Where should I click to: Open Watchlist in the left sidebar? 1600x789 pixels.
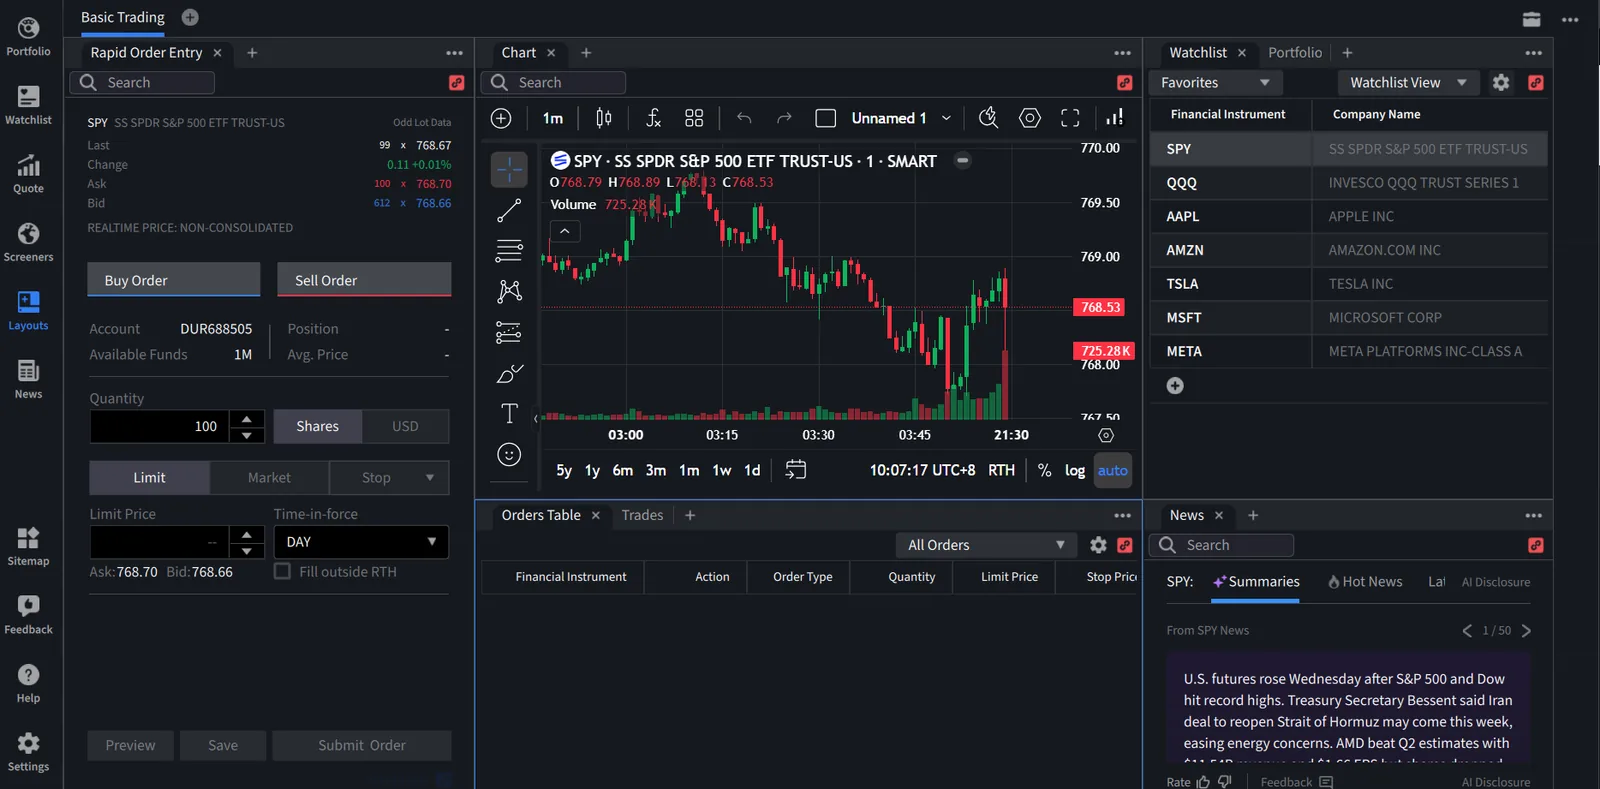pos(28,105)
